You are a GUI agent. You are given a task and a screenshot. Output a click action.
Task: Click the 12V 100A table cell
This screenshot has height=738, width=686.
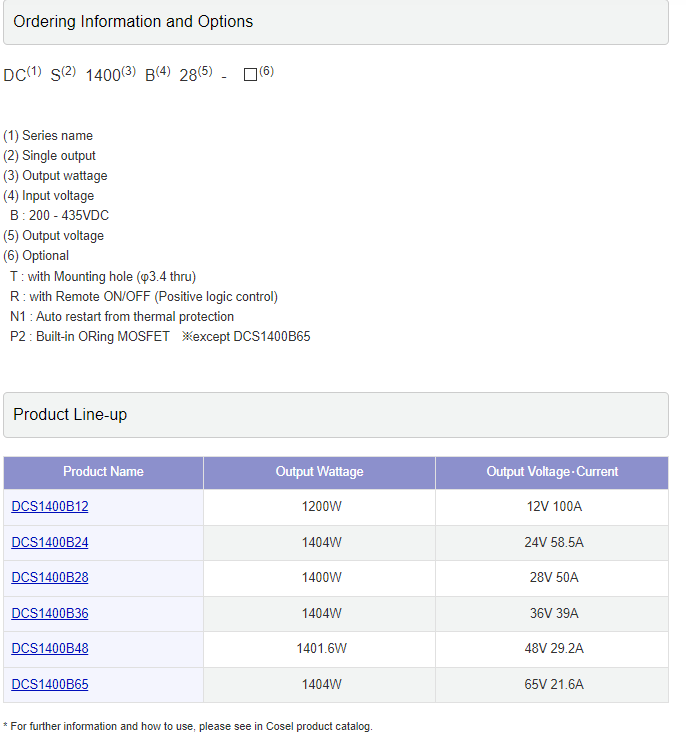tap(554, 507)
